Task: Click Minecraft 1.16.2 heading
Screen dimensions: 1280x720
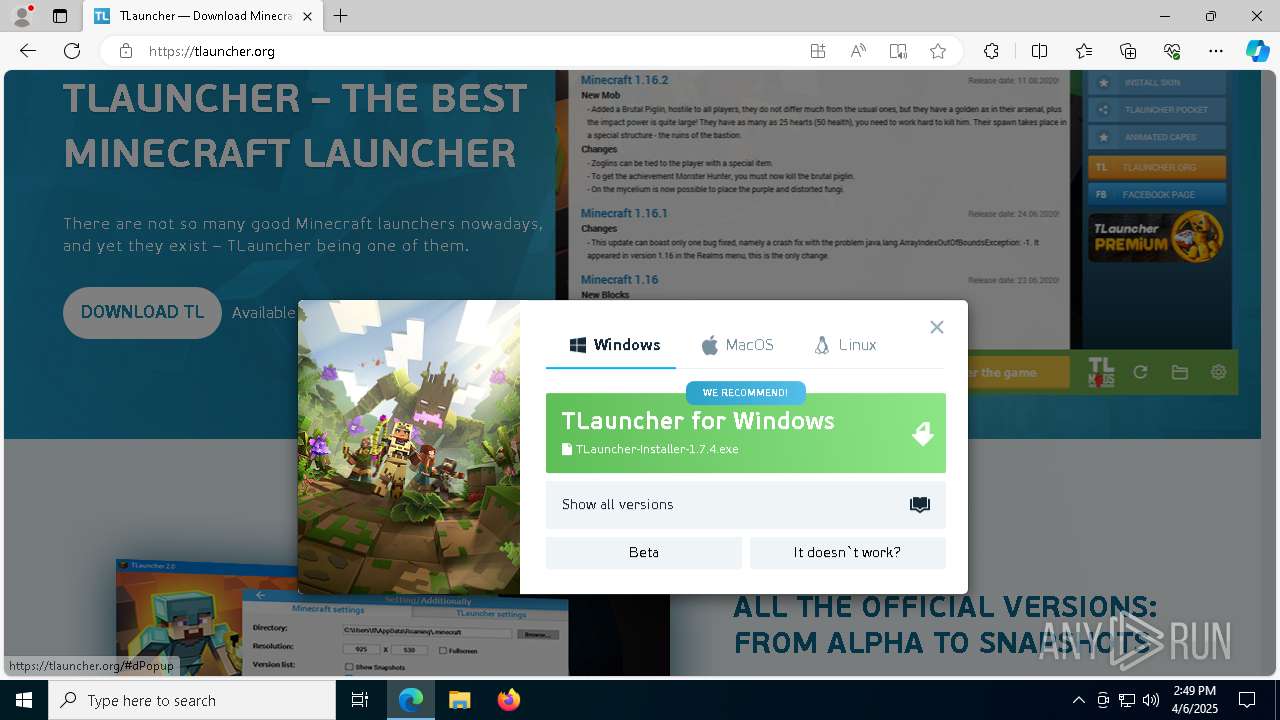Action: click(x=624, y=80)
